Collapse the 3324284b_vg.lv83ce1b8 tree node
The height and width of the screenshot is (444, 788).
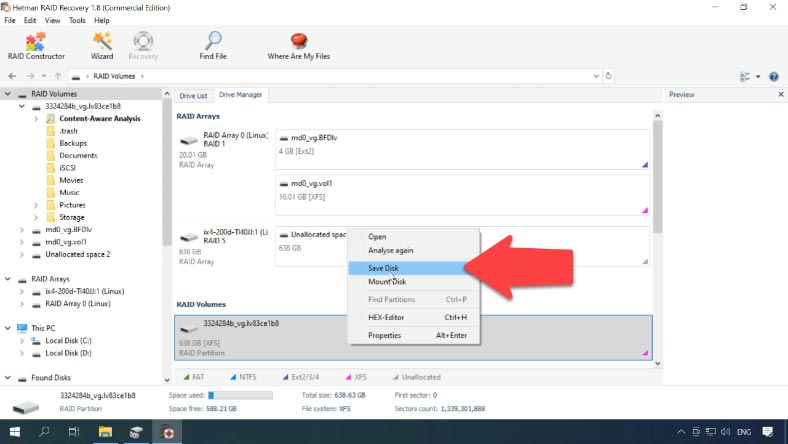[22, 106]
